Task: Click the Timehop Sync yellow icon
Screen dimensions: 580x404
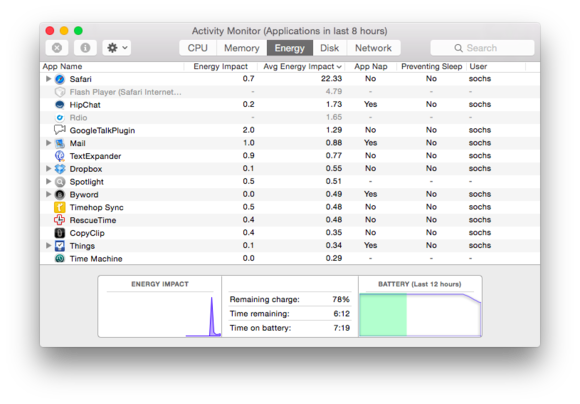Action: (x=60, y=207)
